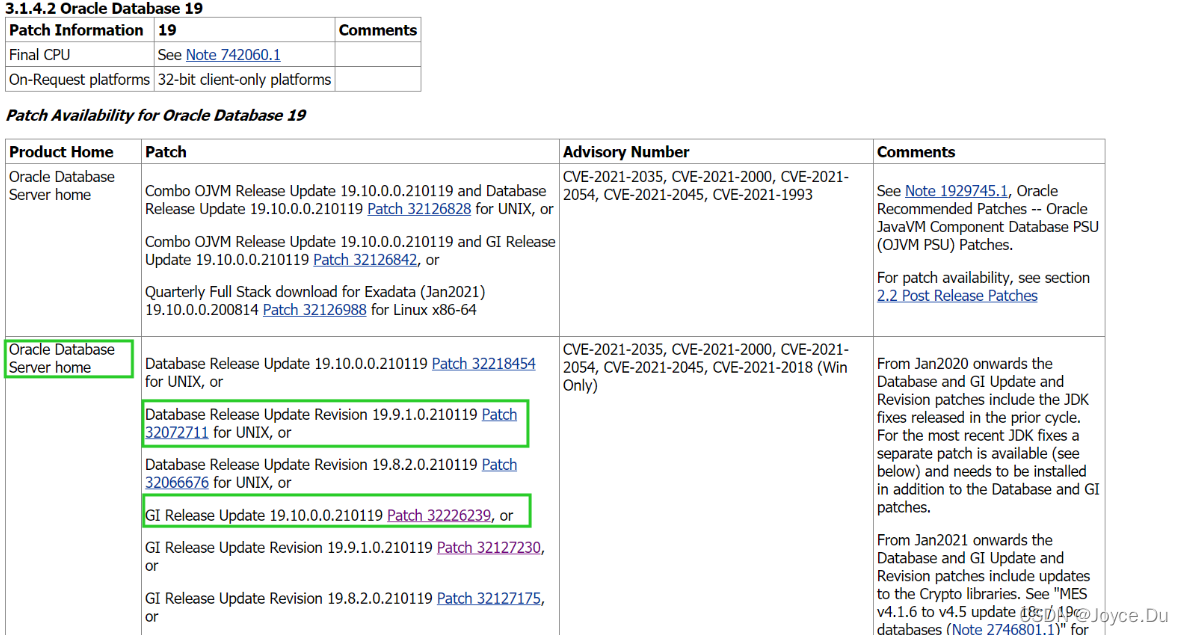Viewport: 1183px width, 635px height.
Task: Open Patch 32126828 link for UNIX
Action: (x=419, y=209)
